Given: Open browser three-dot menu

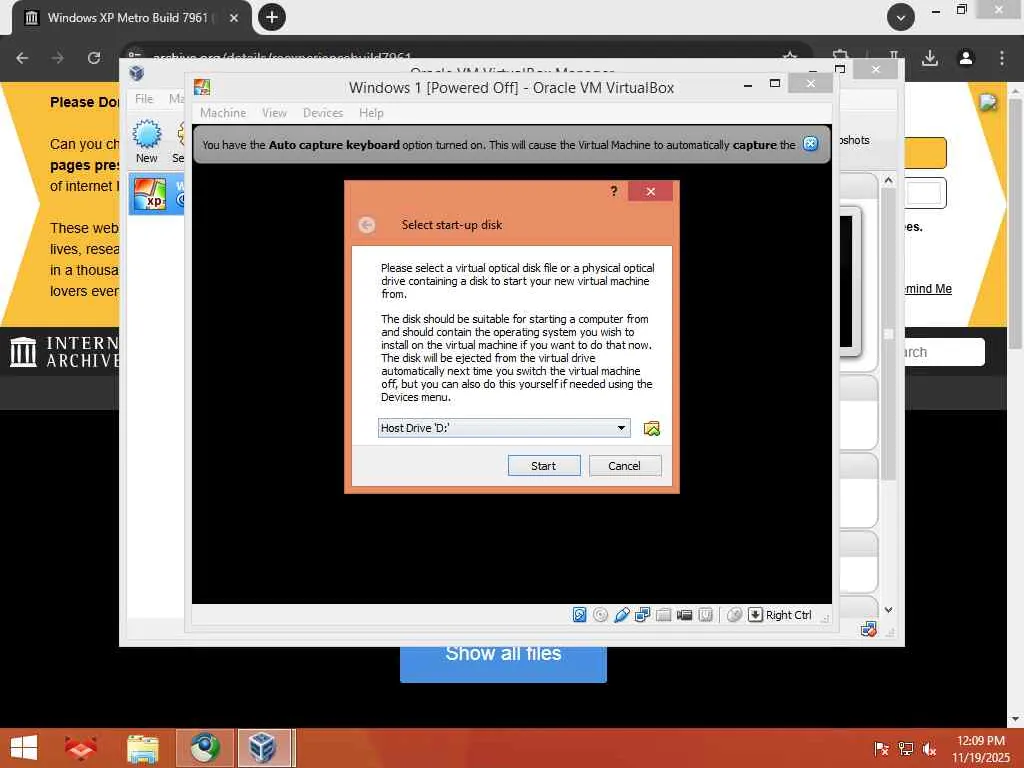Looking at the screenshot, I should [x=1002, y=58].
